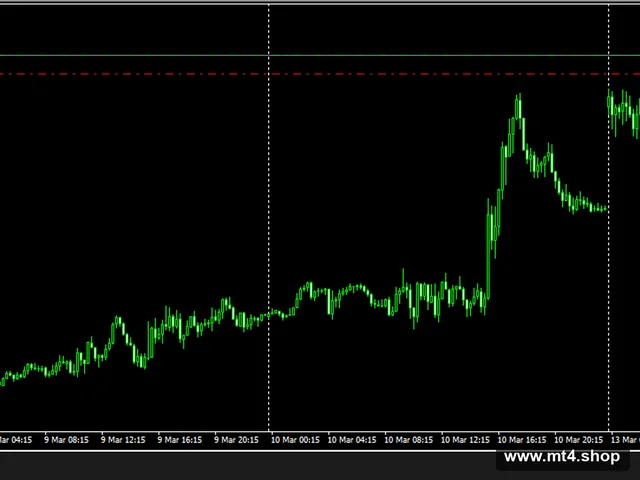This screenshot has width=640, height=480.
Task: Select the red dash-dot horizontal level line
Action: [x=320, y=74]
